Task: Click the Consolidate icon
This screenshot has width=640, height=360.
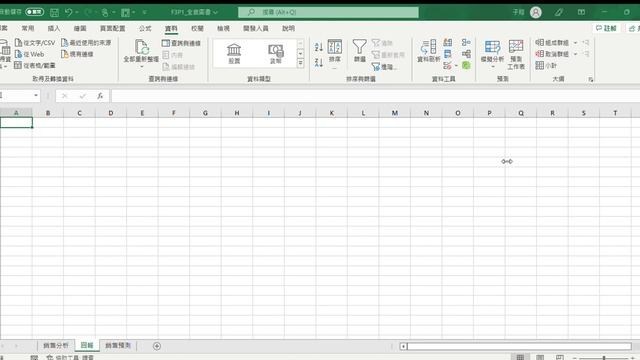Action: coord(466,42)
